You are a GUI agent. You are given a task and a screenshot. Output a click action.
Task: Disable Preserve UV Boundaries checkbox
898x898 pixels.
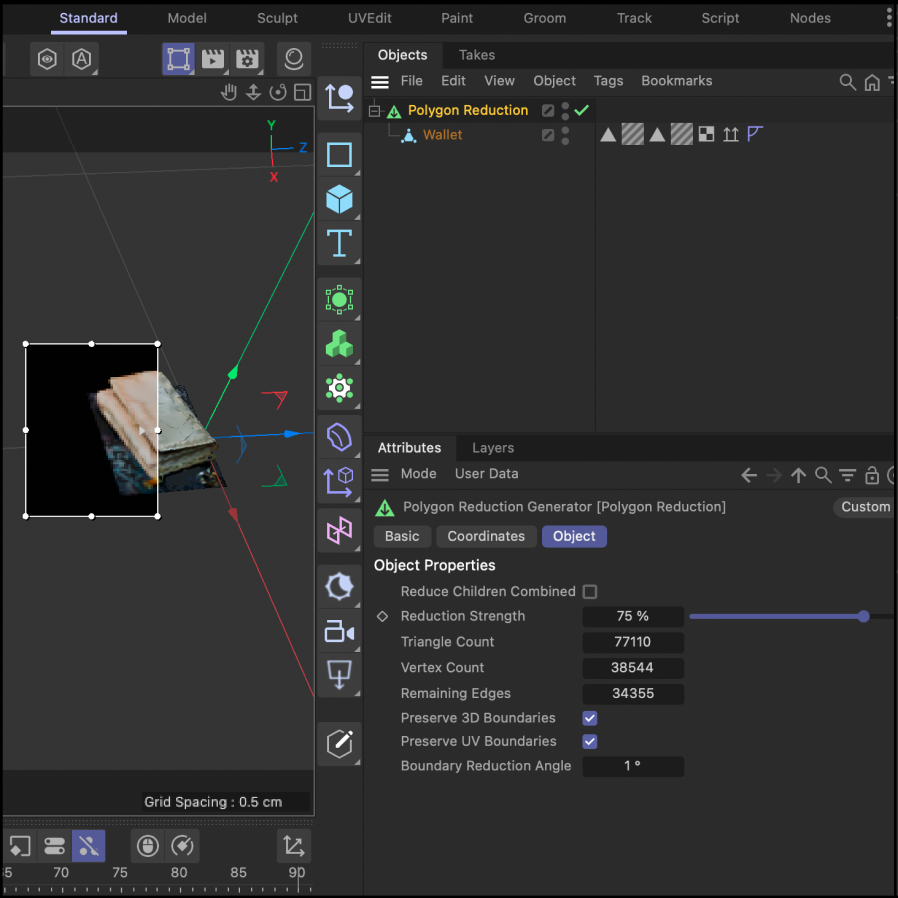pos(590,741)
